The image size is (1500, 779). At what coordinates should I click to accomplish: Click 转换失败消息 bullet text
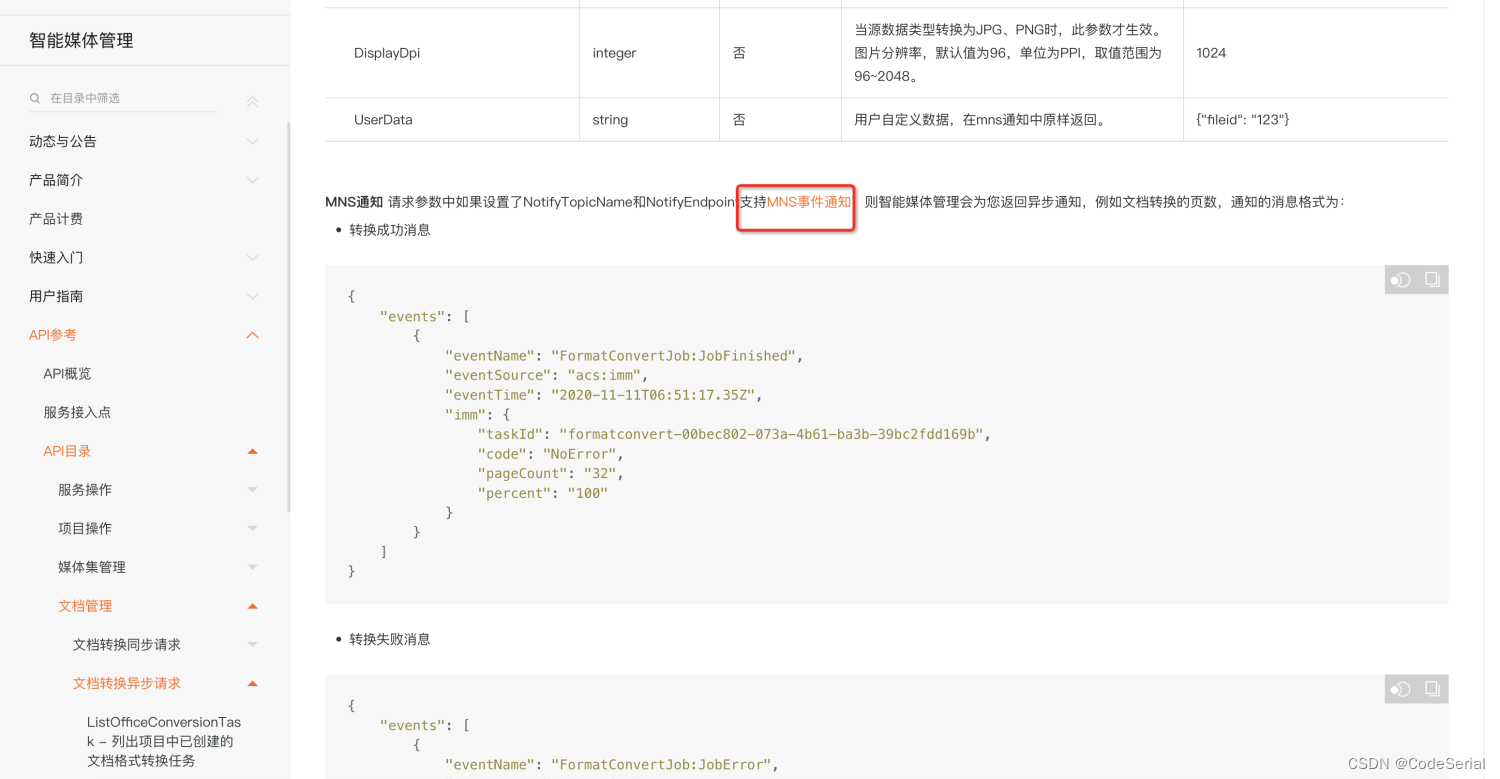(390, 639)
